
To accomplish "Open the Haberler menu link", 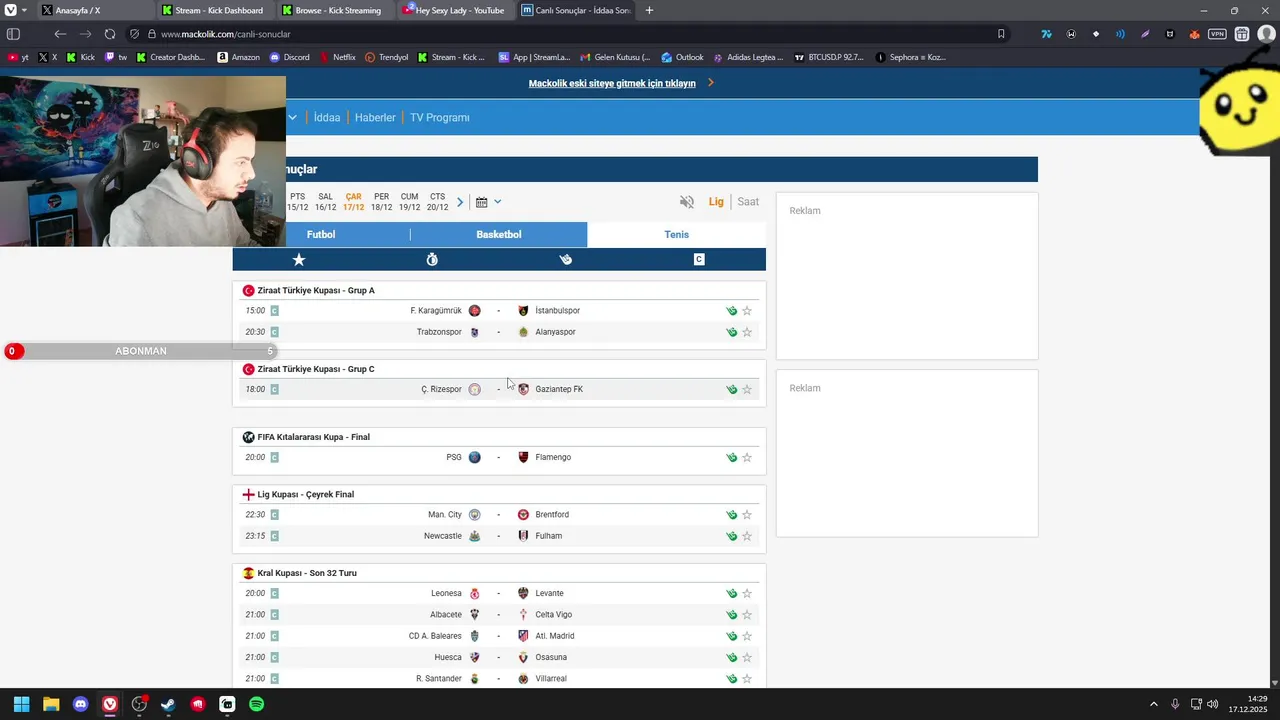I will tap(375, 118).
